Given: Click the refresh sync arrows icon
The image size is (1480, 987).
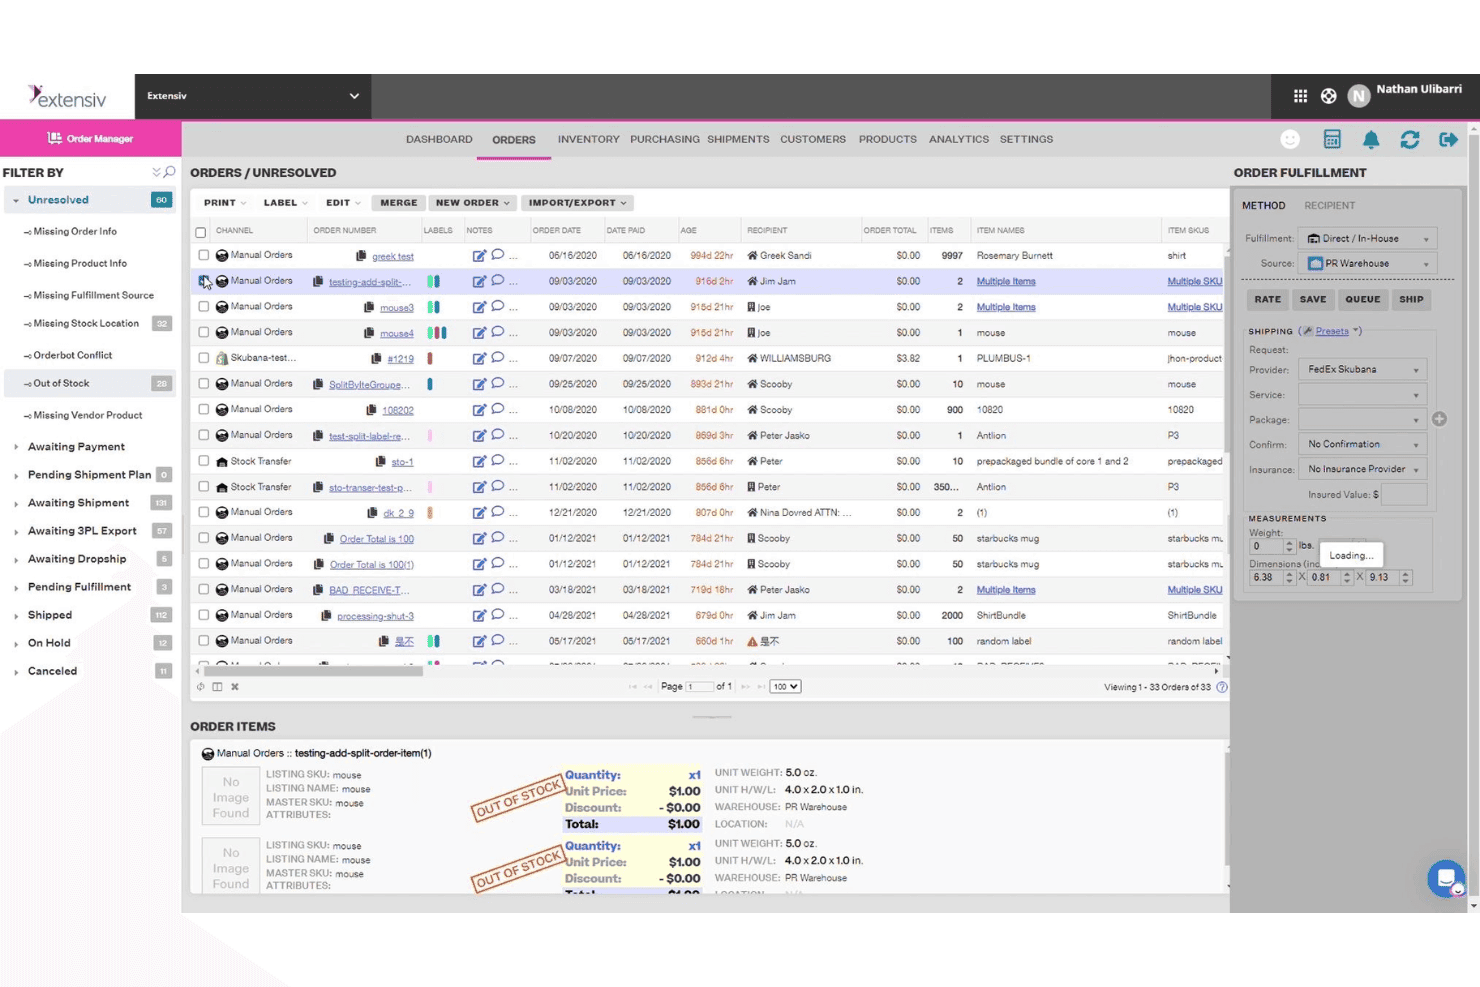Looking at the screenshot, I should [x=1410, y=140].
